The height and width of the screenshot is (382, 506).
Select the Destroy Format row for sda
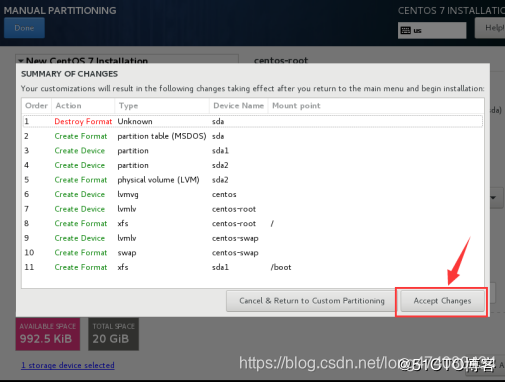click(x=253, y=121)
